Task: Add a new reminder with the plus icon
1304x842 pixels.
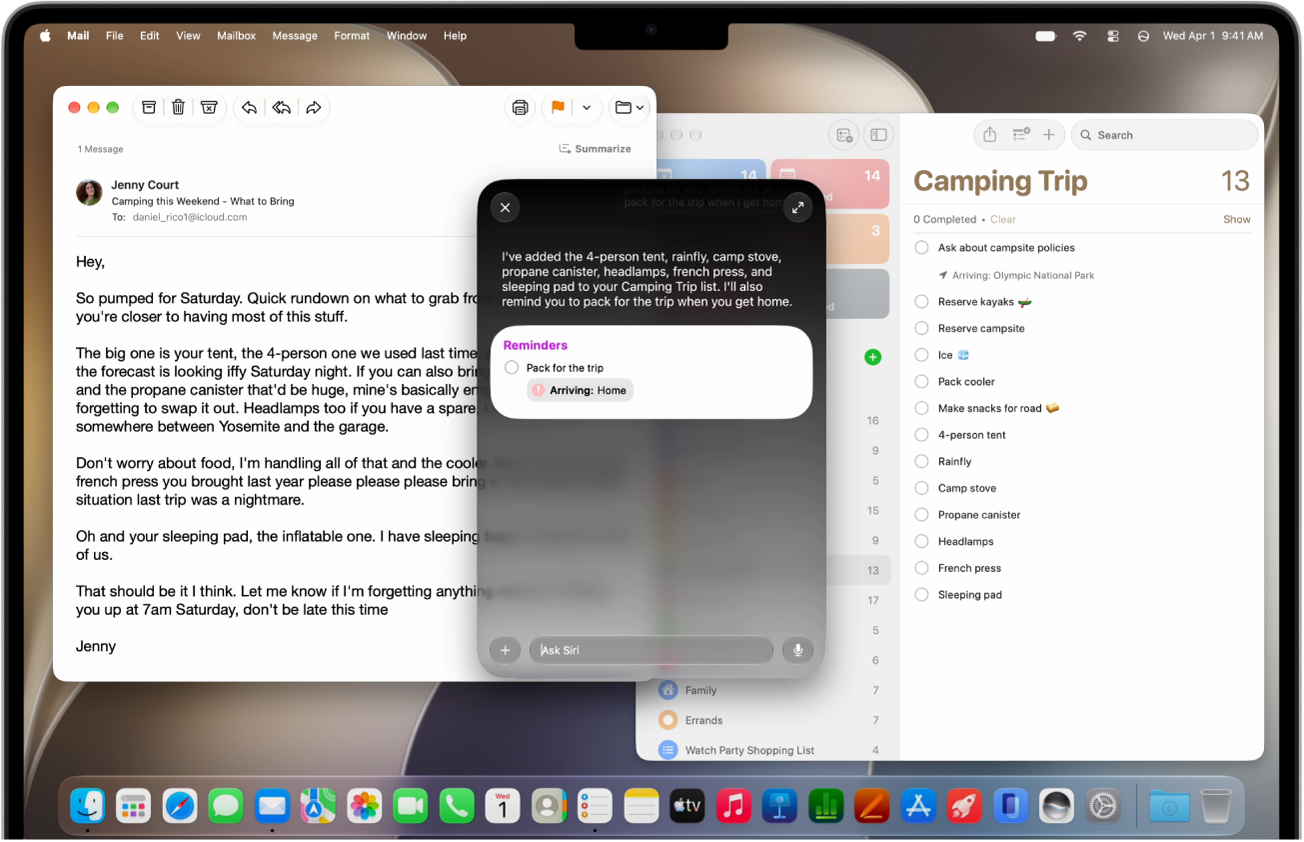Action: coord(1049,134)
